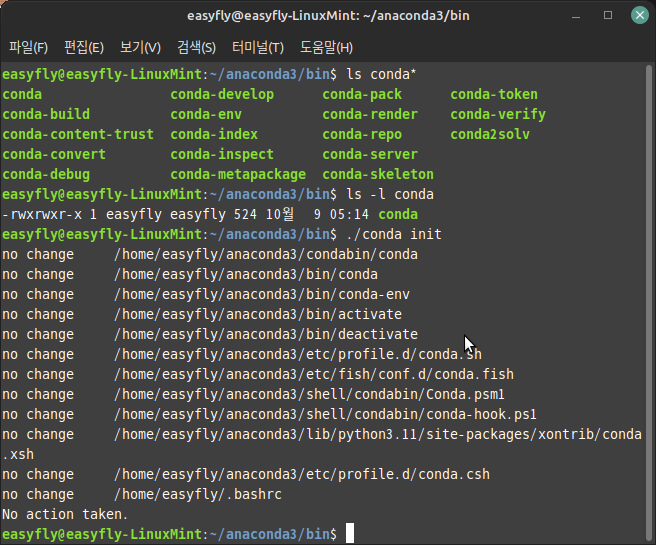Click the path ending in profile.d/conda.sh
Viewport: 656px width, 545px height.
pos(298,355)
